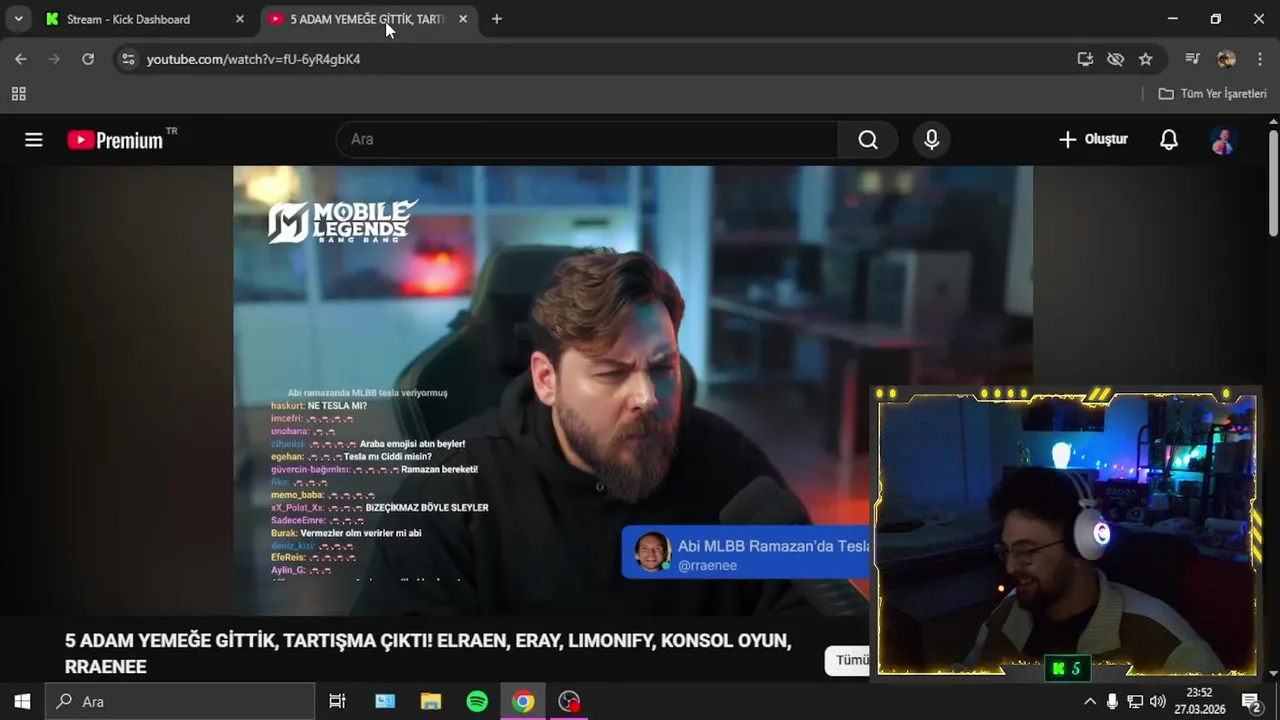Open site information icon in address bar
1280x720 pixels.
tap(128, 59)
